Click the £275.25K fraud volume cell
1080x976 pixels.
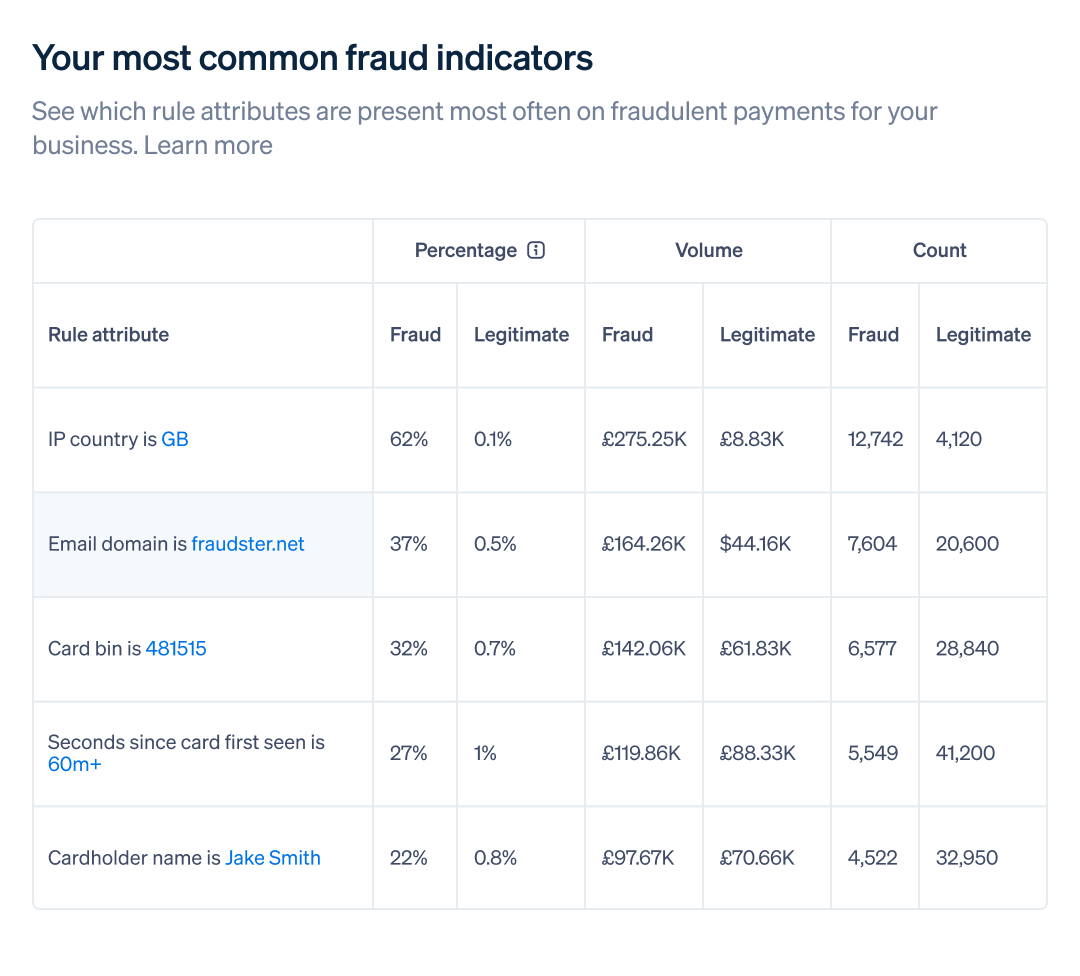pos(644,439)
